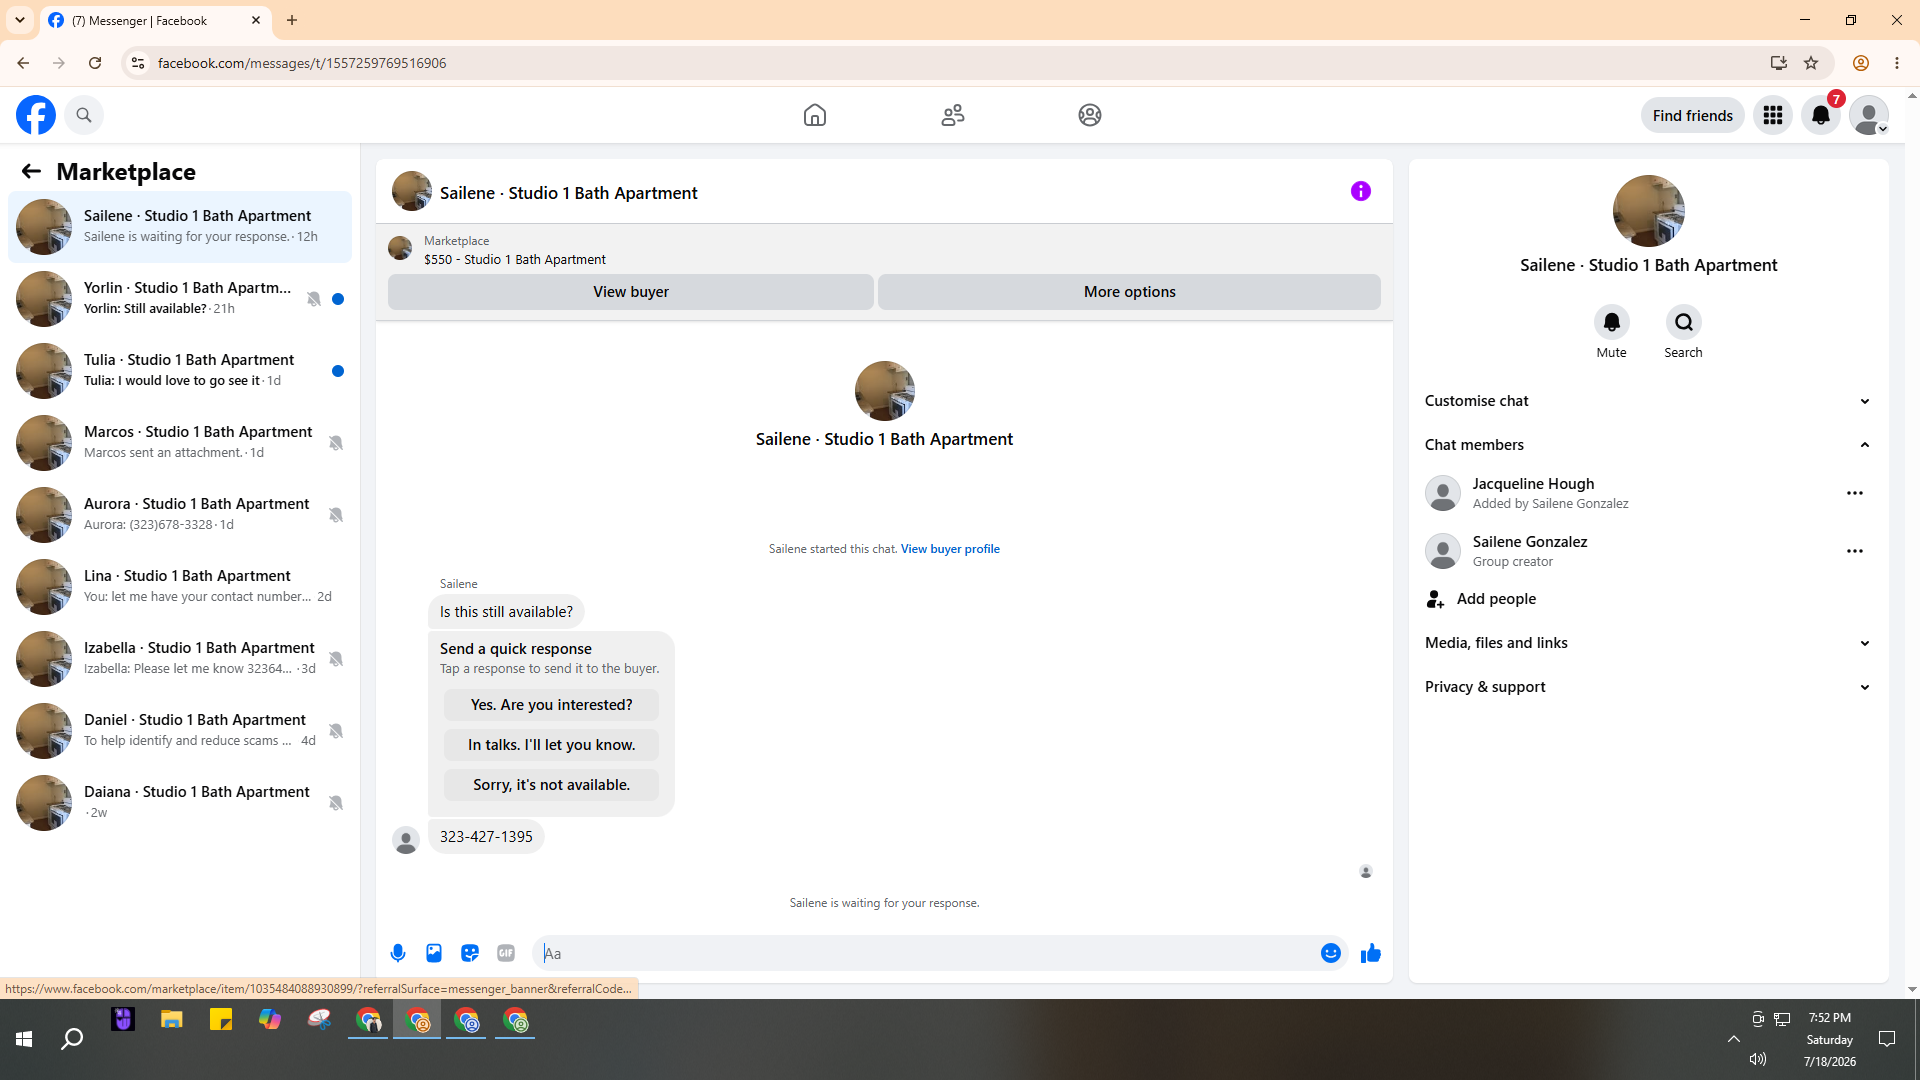Open options for Sailene Gonzalez
Viewport: 1920px width, 1080px height.
pyautogui.click(x=1855, y=551)
